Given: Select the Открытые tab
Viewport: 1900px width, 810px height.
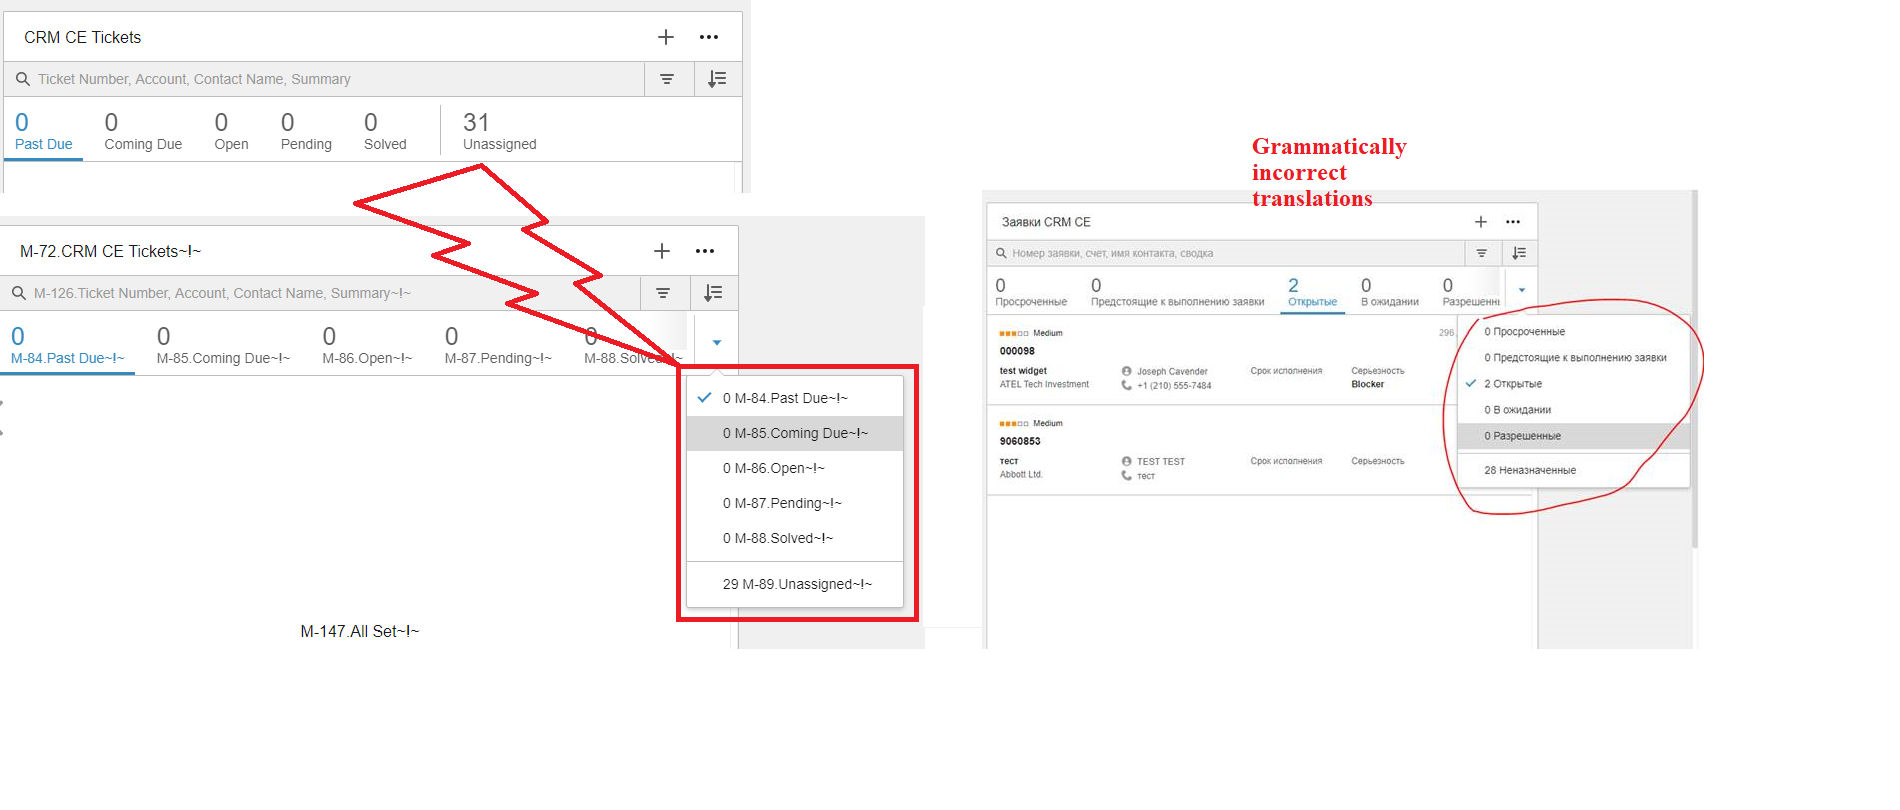Looking at the screenshot, I should pos(1312,293).
